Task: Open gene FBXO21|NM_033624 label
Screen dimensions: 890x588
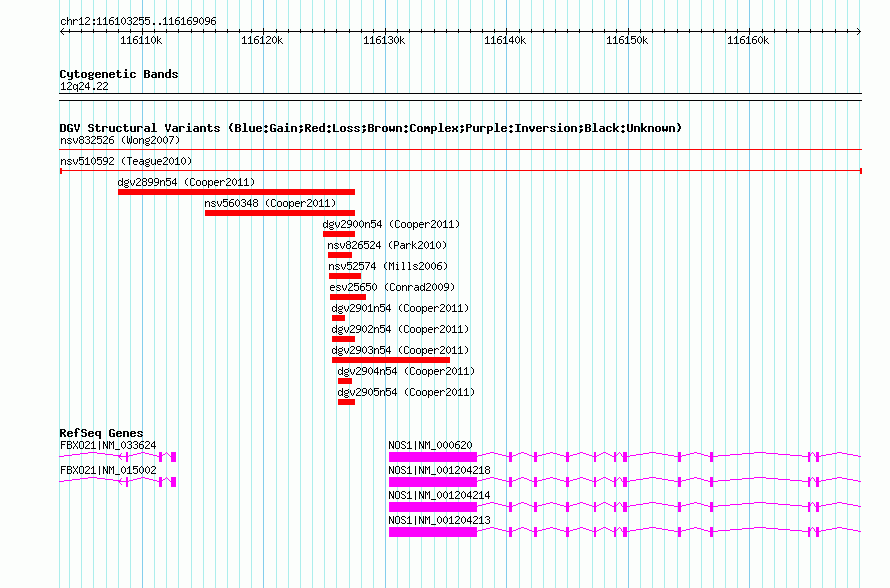Action: coord(108,446)
